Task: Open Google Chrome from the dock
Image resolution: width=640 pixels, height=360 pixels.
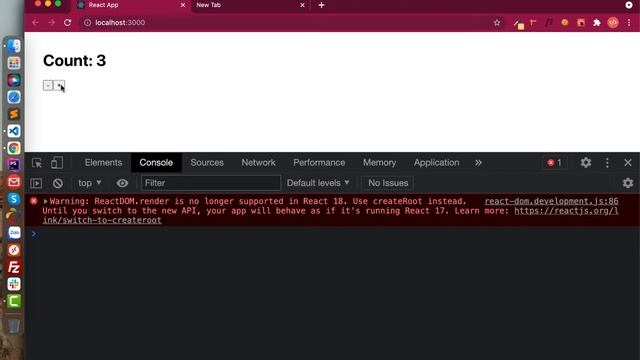Action: [x=14, y=148]
